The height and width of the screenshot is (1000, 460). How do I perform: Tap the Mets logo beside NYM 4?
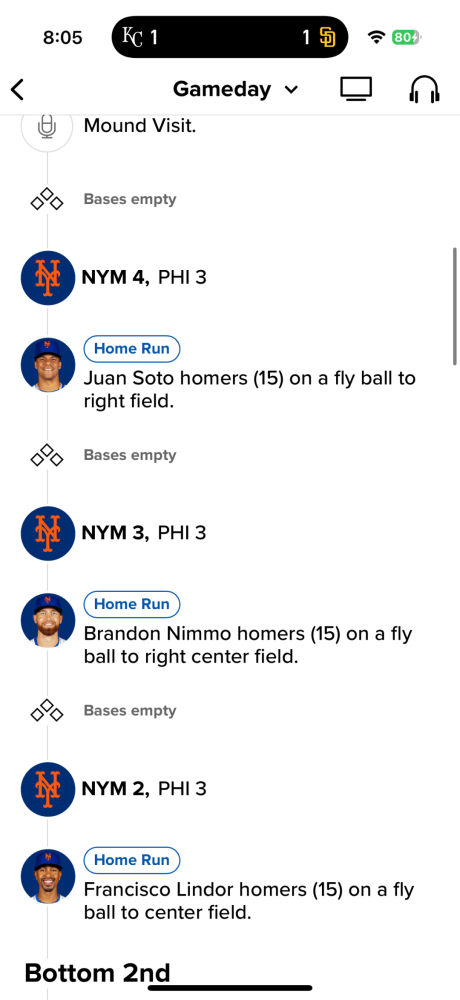[x=48, y=277]
